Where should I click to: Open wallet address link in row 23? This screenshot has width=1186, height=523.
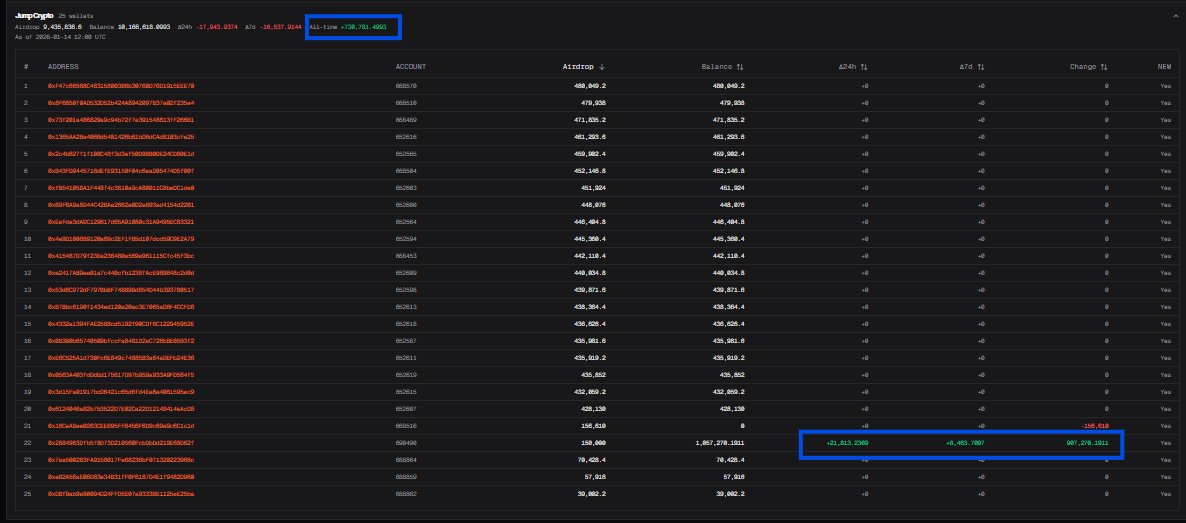point(121,459)
